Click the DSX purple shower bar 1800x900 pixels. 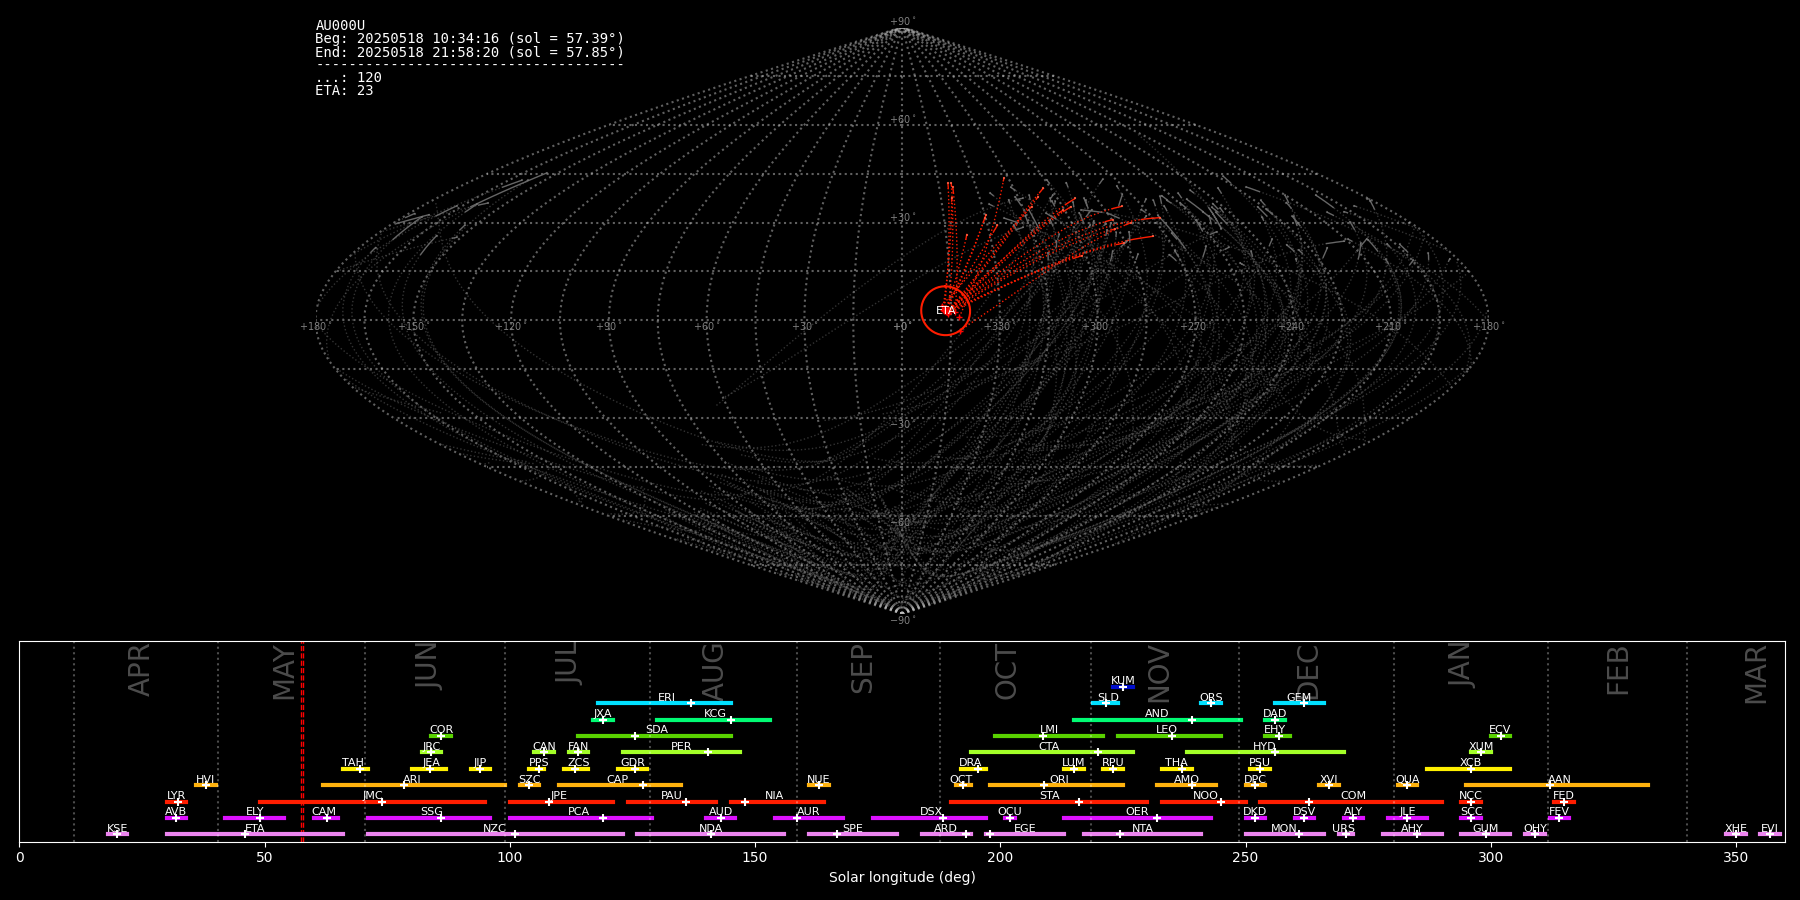(x=929, y=818)
